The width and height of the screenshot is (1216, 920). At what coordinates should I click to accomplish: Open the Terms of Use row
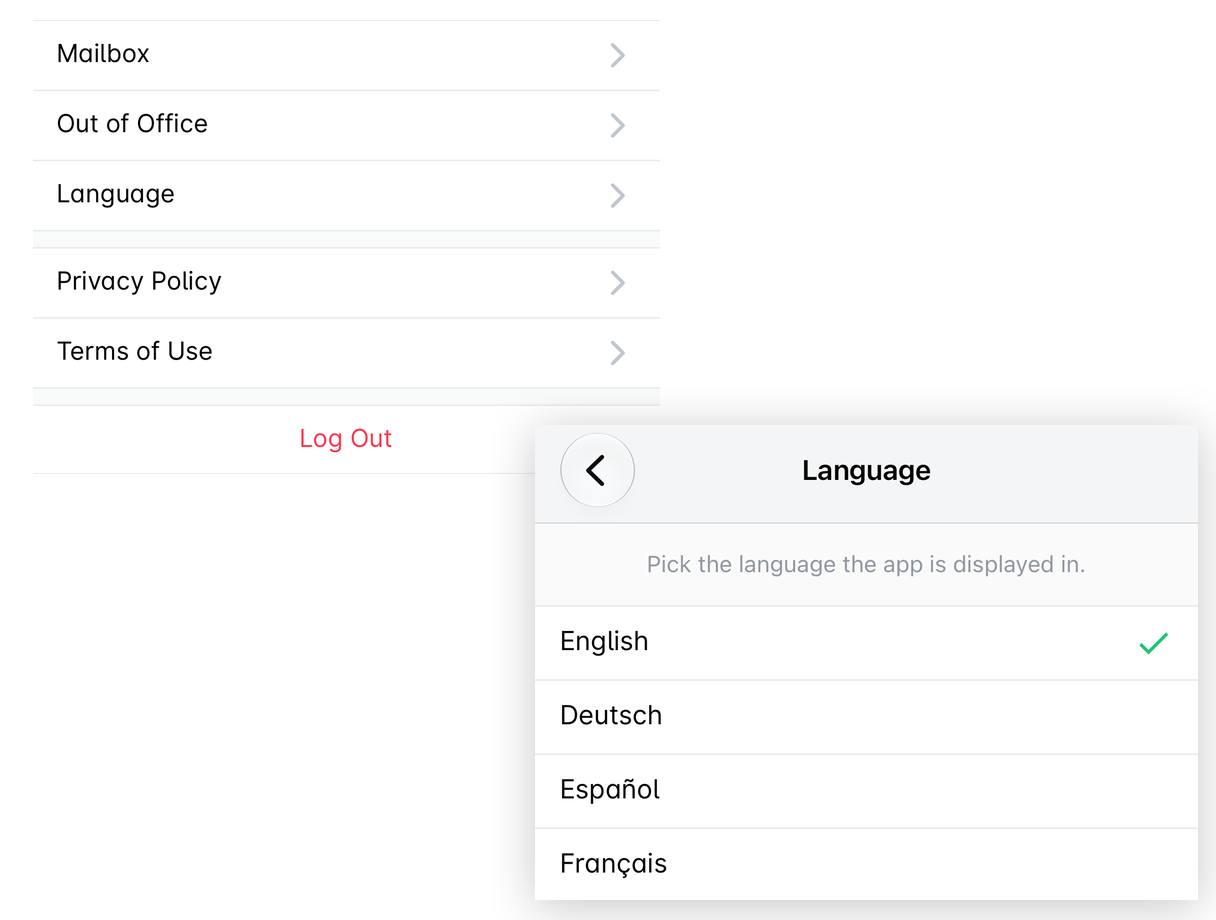(x=346, y=353)
